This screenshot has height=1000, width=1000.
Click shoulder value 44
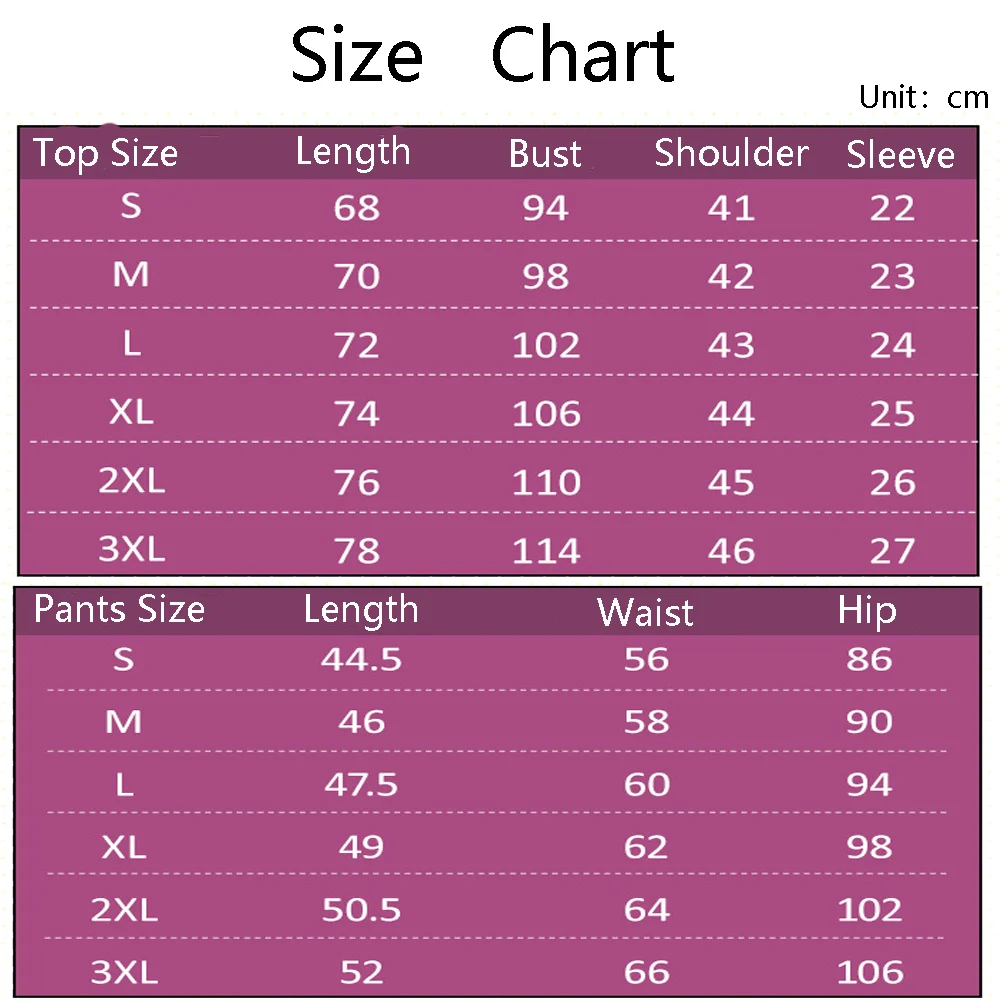(732, 414)
